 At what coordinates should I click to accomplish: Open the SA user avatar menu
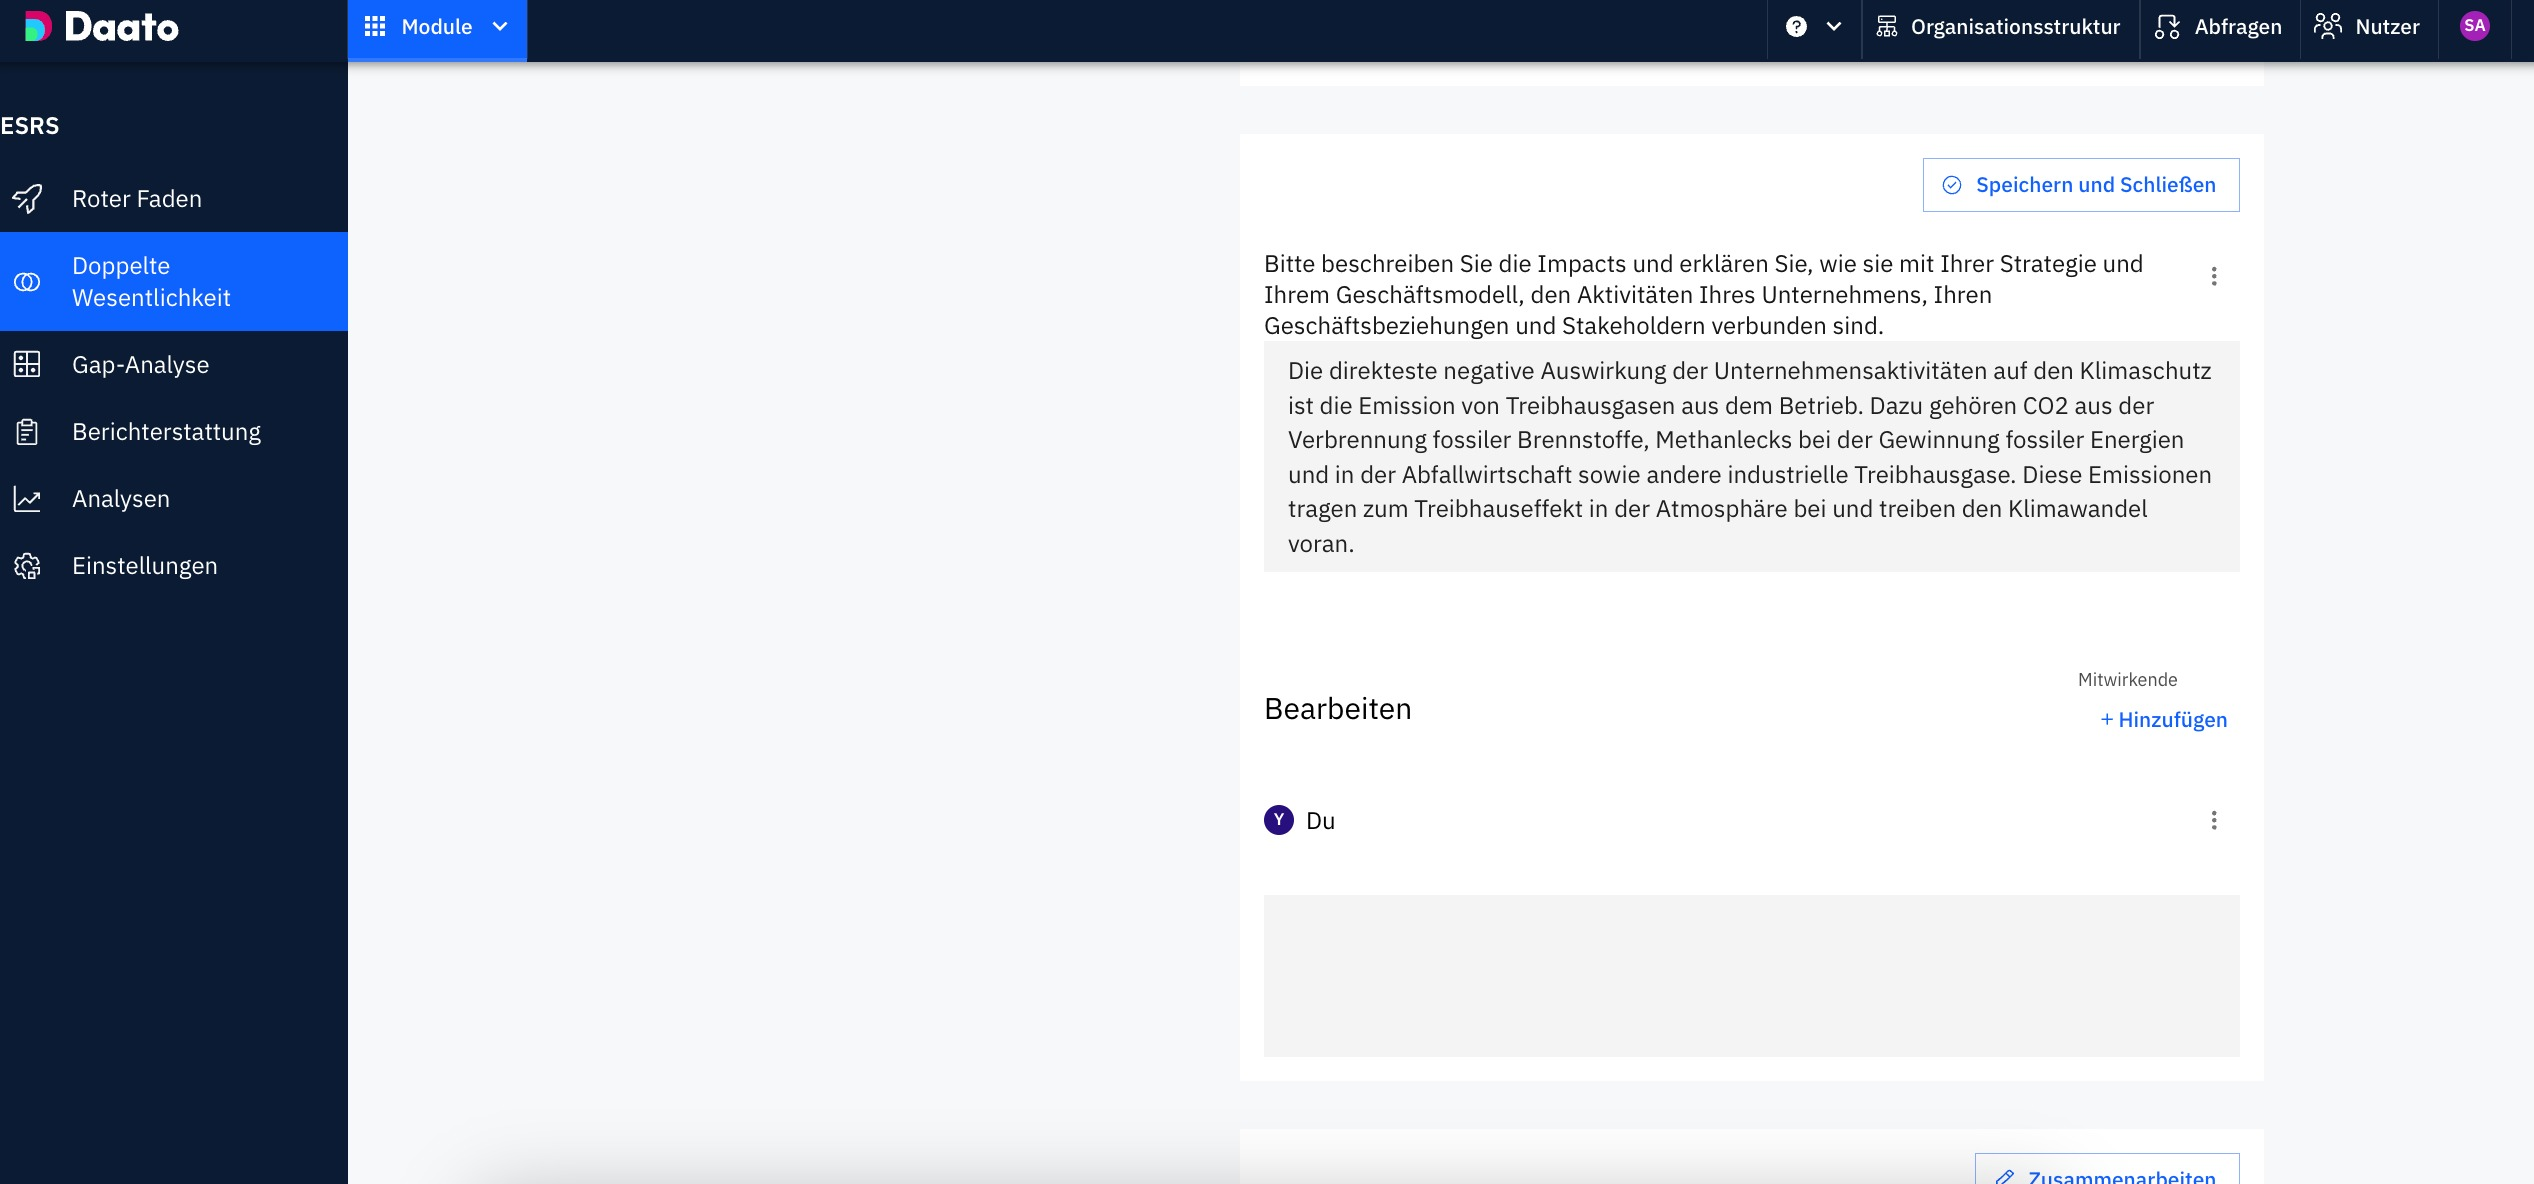click(x=2474, y=27)
